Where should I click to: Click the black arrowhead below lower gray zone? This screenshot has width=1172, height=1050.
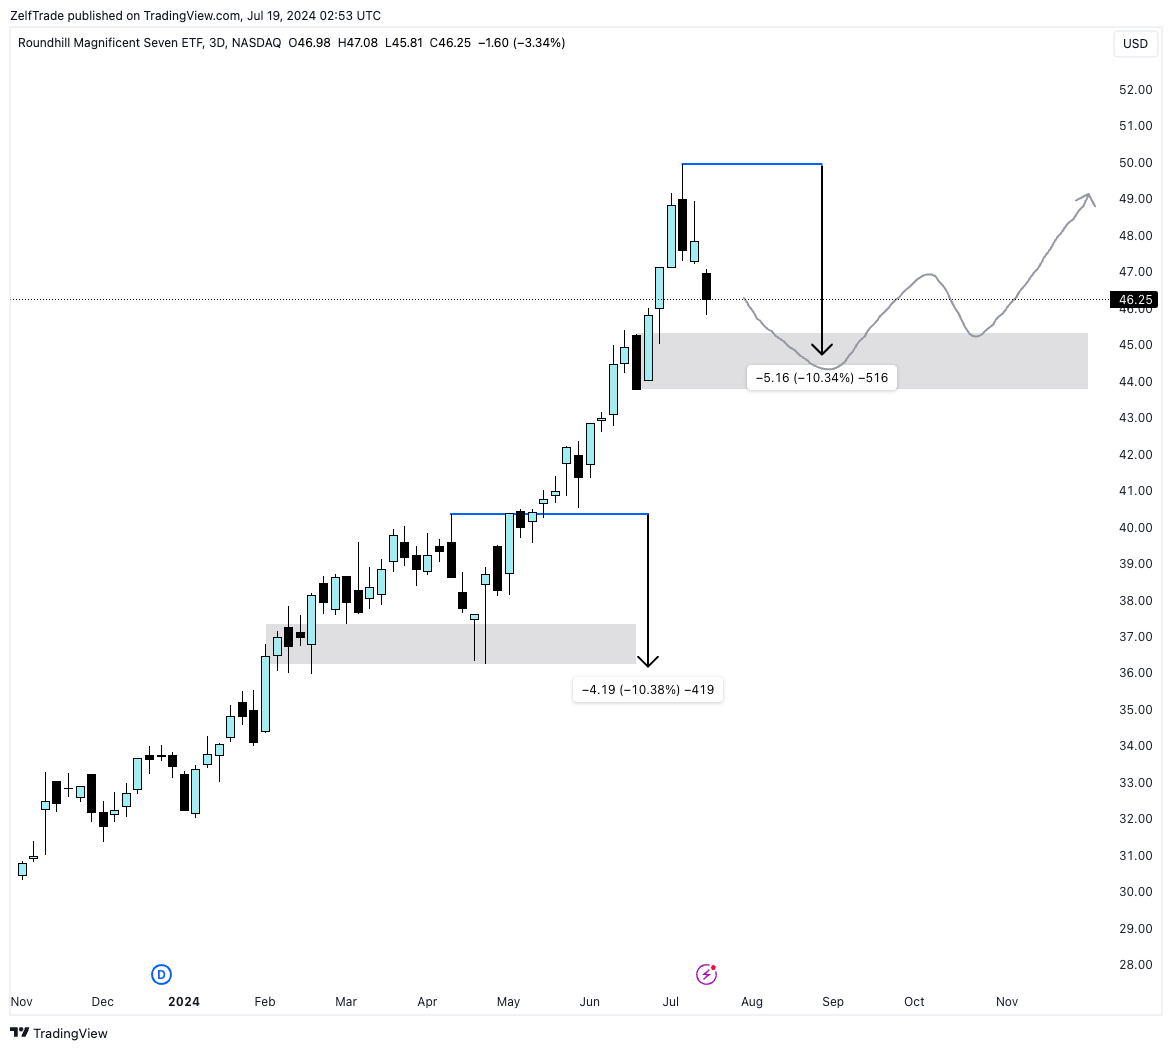click(648, 660)
